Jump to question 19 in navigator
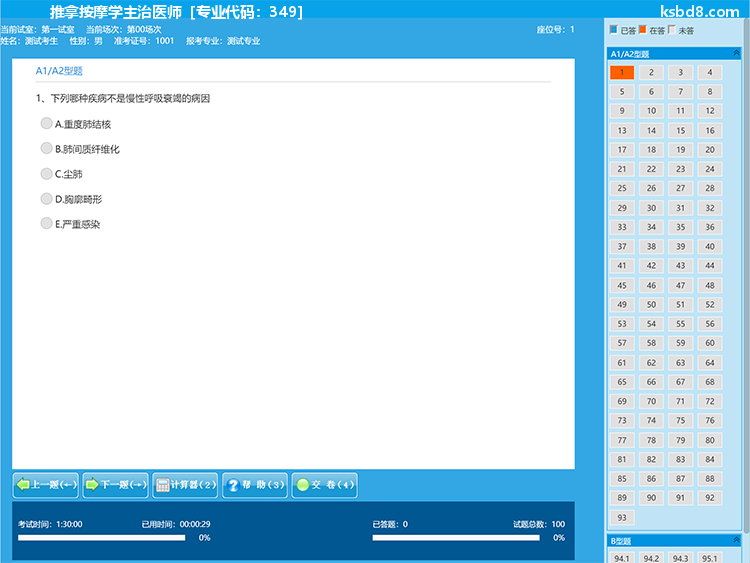Screen dimensions: 750x563 [x=680, y=150]
